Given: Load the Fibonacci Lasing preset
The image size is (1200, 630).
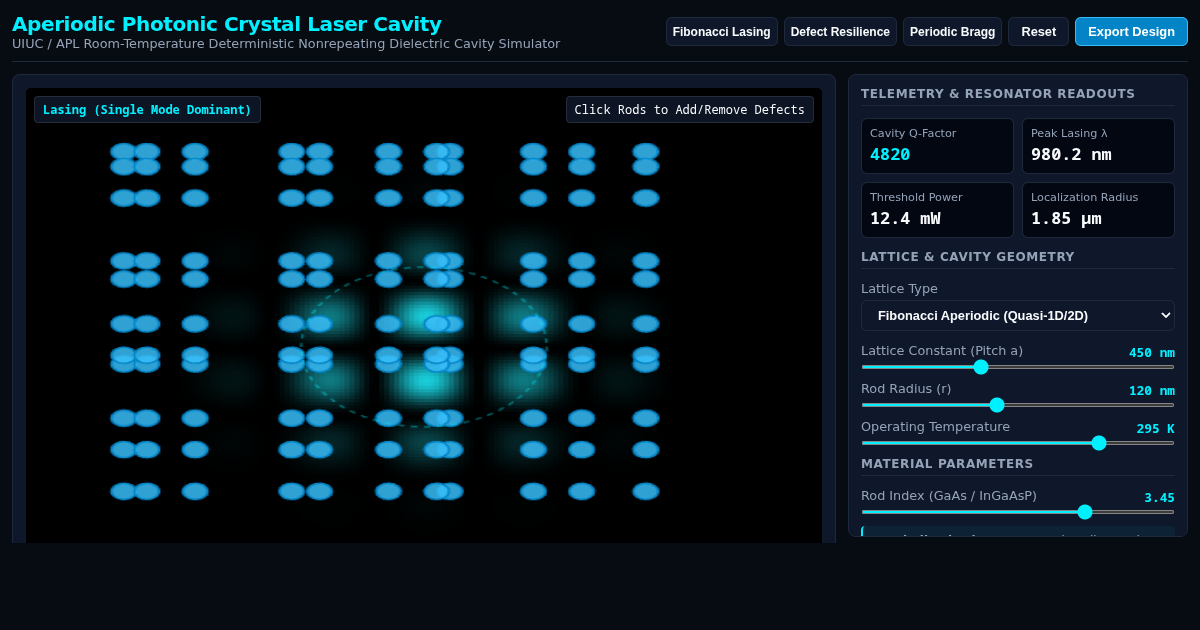Looking at the screenshot, I should click(722, 32).
